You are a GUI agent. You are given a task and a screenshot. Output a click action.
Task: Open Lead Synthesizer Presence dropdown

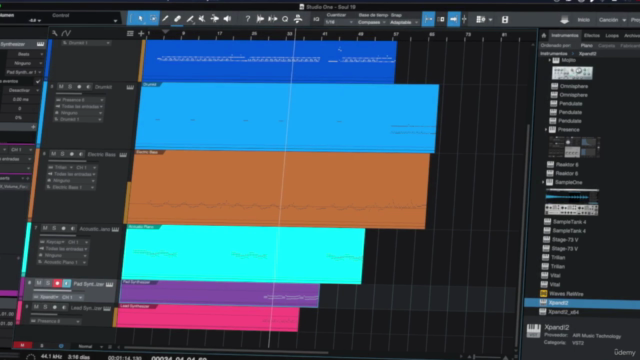tap(56, 321)
